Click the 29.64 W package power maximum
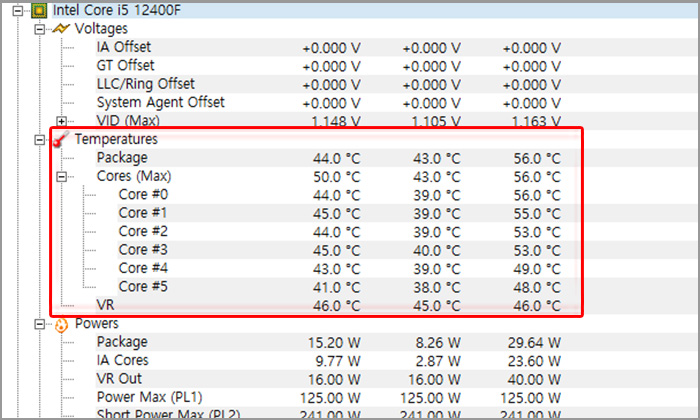Screen dimensions: 700x420 (534, 343)
